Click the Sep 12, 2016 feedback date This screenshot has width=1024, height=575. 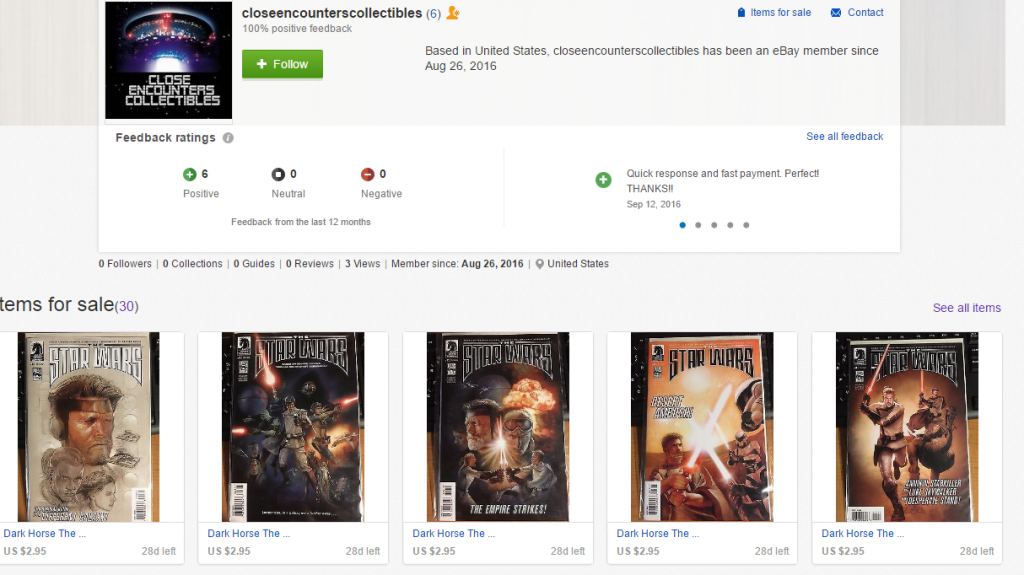654,205
